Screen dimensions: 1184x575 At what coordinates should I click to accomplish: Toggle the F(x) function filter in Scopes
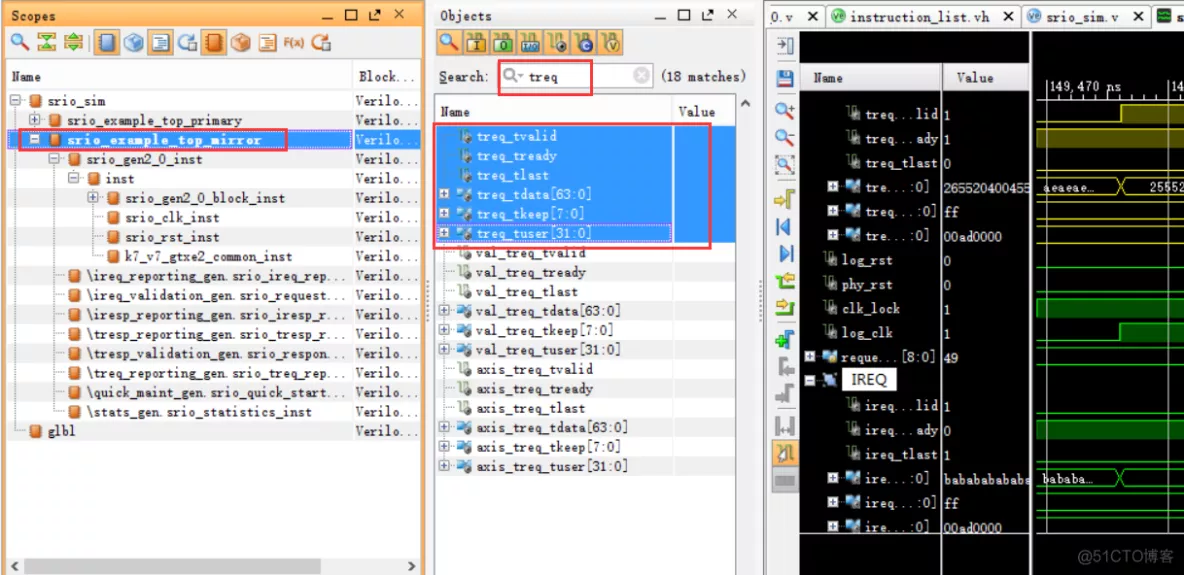(294, 42)
